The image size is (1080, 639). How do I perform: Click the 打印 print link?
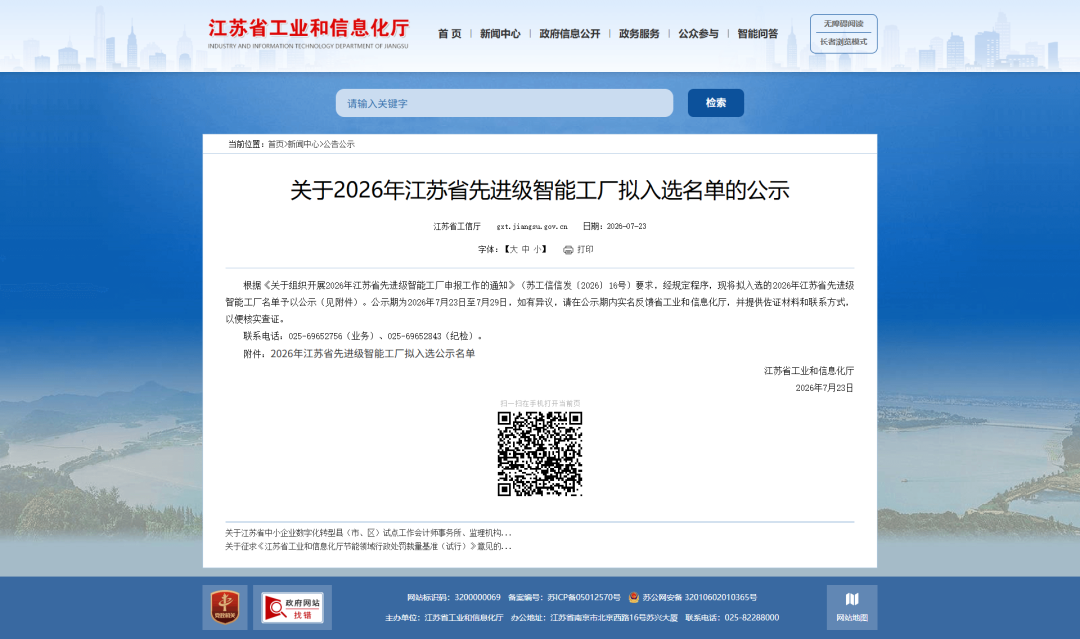point(585,250)
